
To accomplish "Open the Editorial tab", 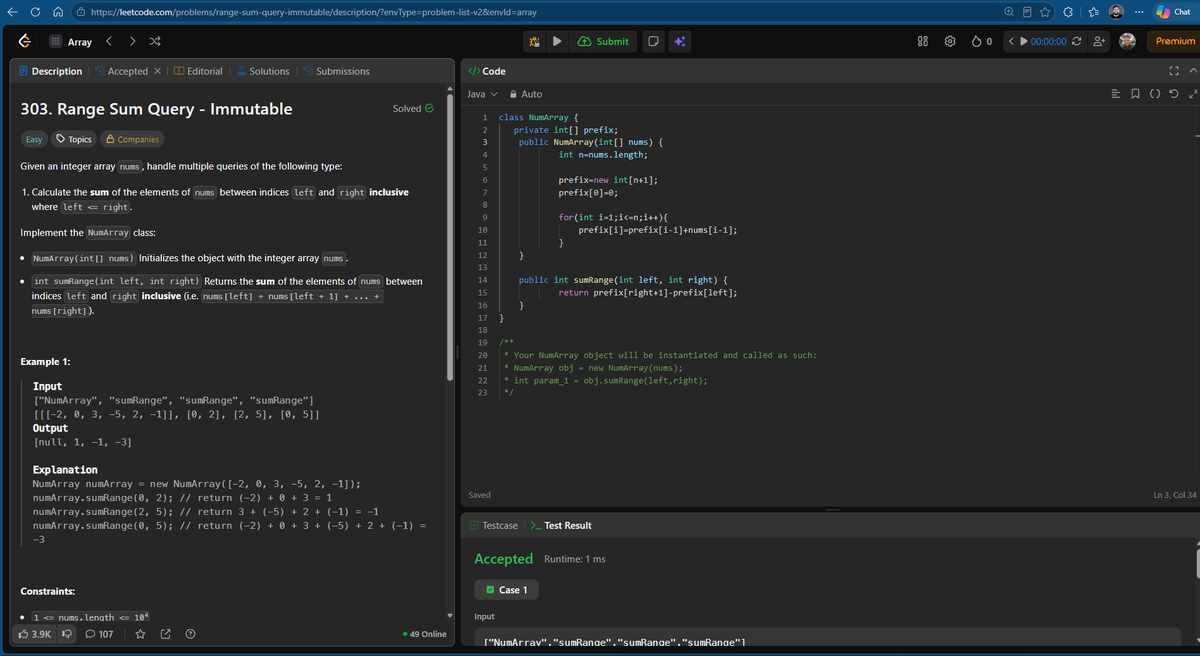I will tap(198, 71).
